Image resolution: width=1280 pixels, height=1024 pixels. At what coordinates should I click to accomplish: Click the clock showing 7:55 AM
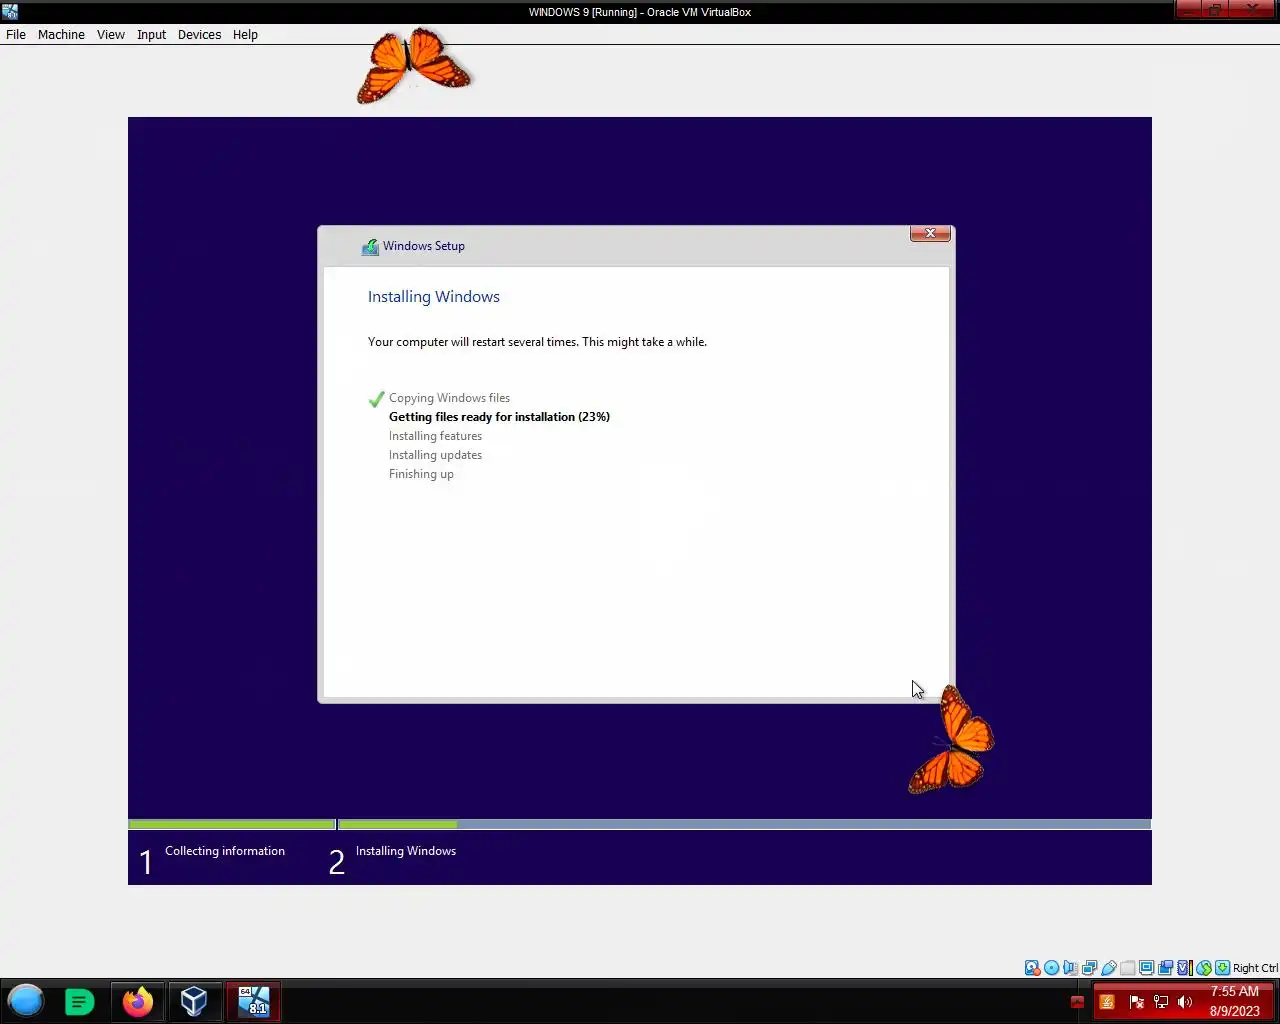coord(1234,1001)
